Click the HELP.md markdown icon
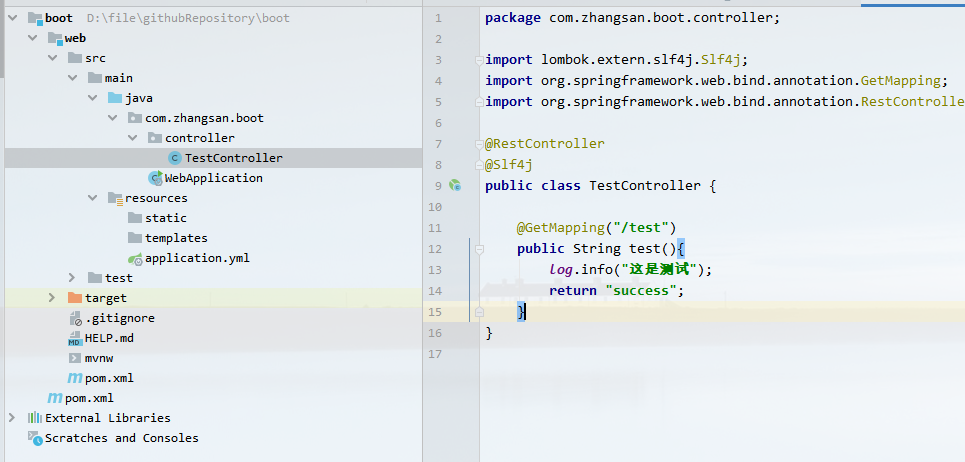Screen dimensions: 965x462 click(75, 338)
